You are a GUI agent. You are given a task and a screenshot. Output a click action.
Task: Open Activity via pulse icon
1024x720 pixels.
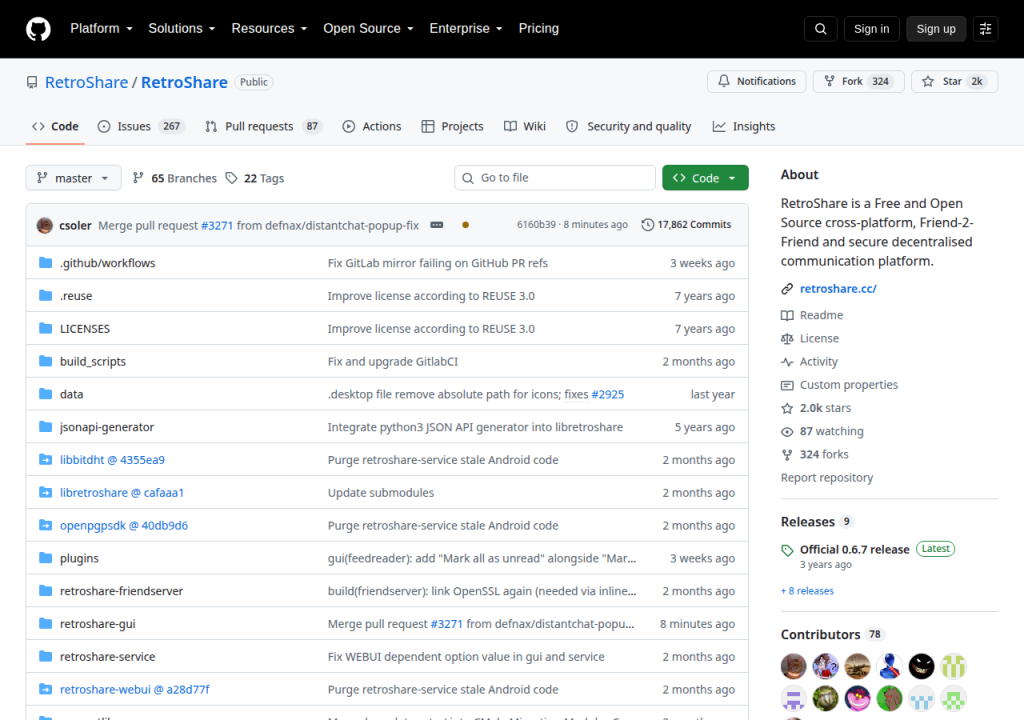(787, 362)
